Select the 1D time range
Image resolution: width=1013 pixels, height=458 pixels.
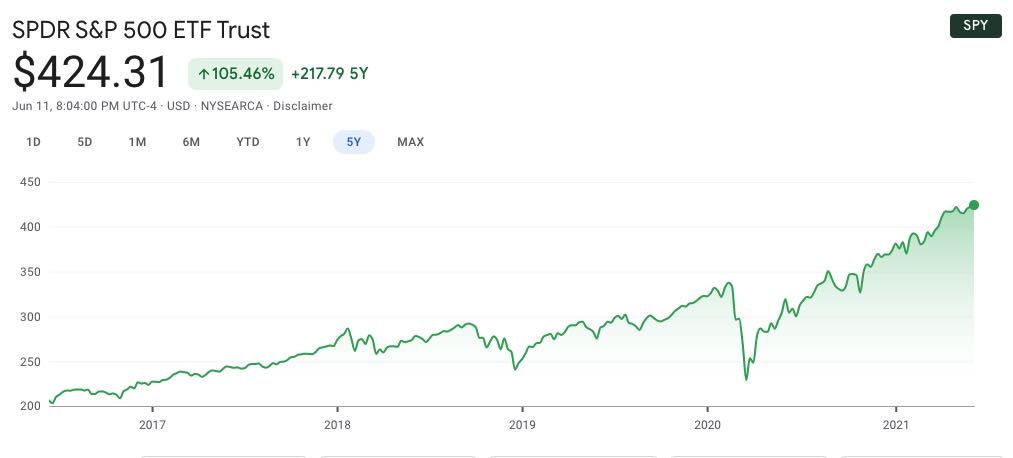click(33, 142)
